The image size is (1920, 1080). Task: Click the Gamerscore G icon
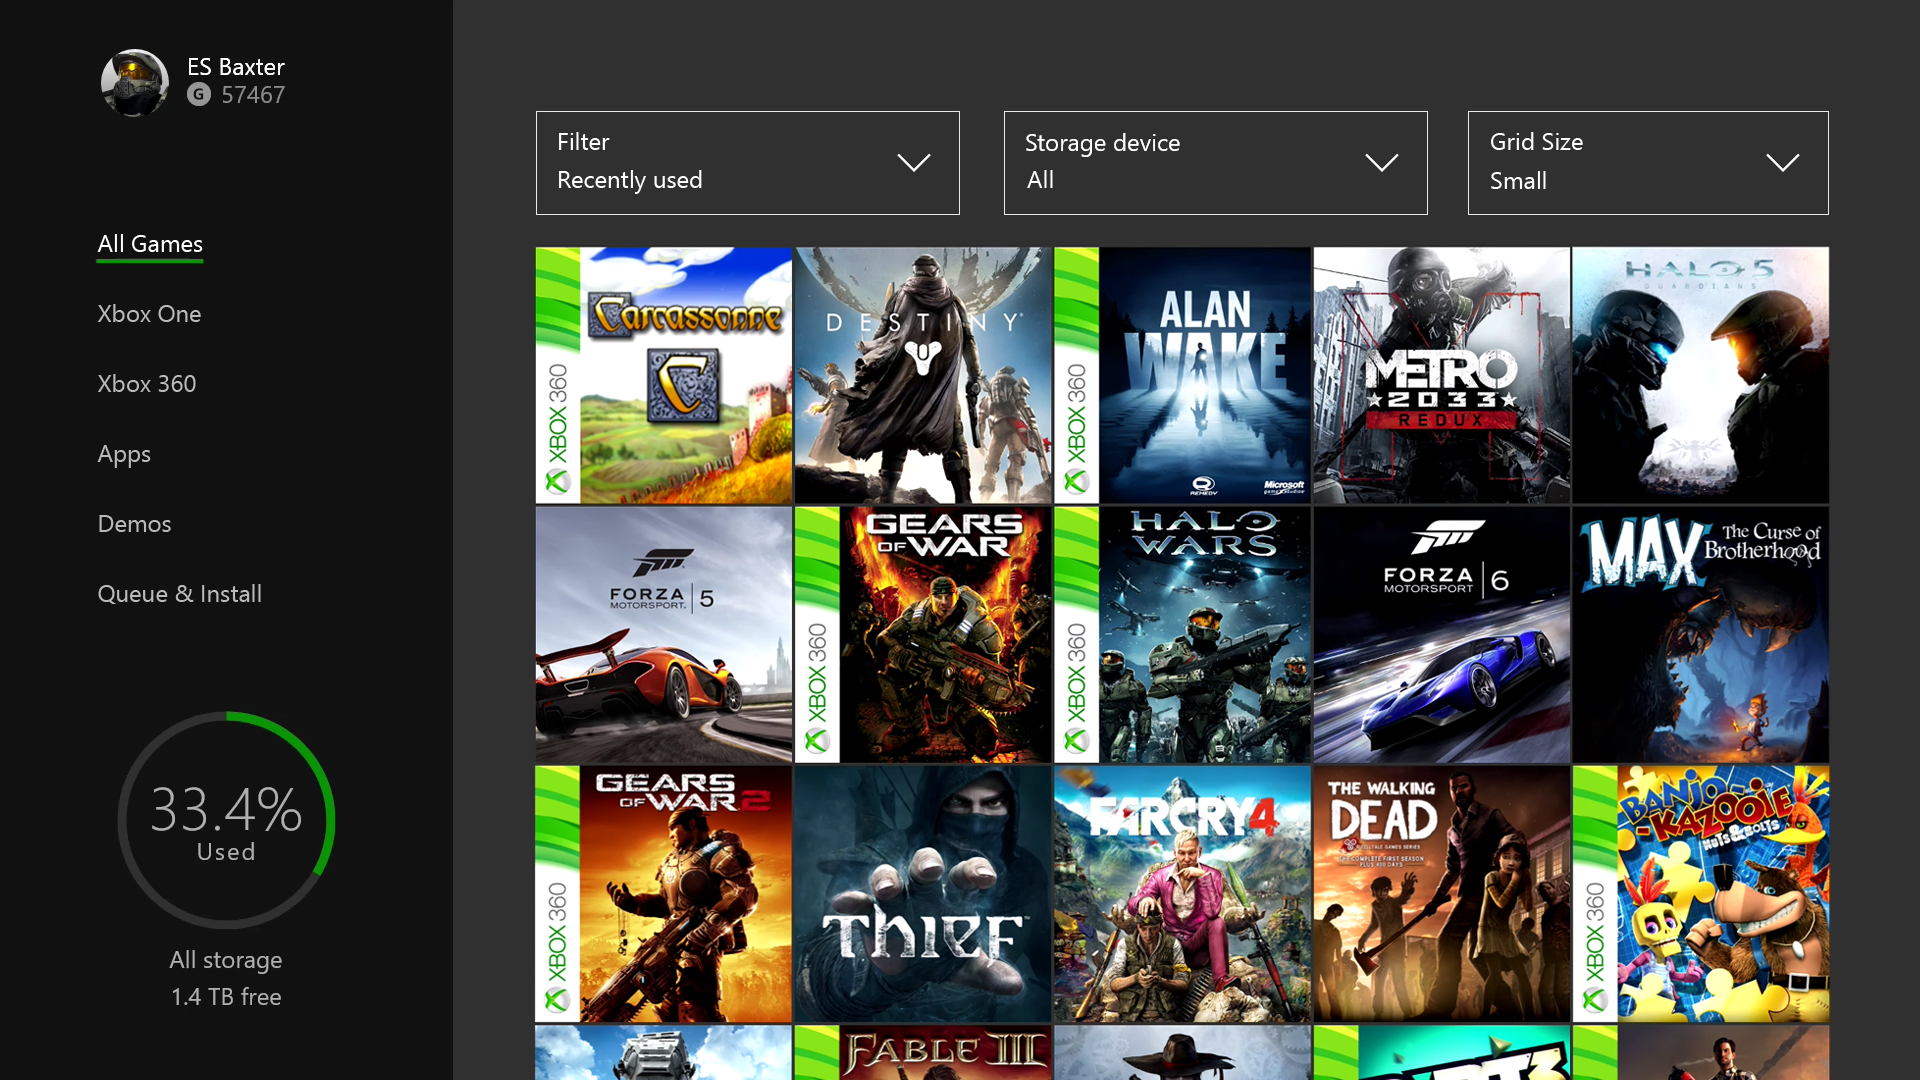point(199,95)
